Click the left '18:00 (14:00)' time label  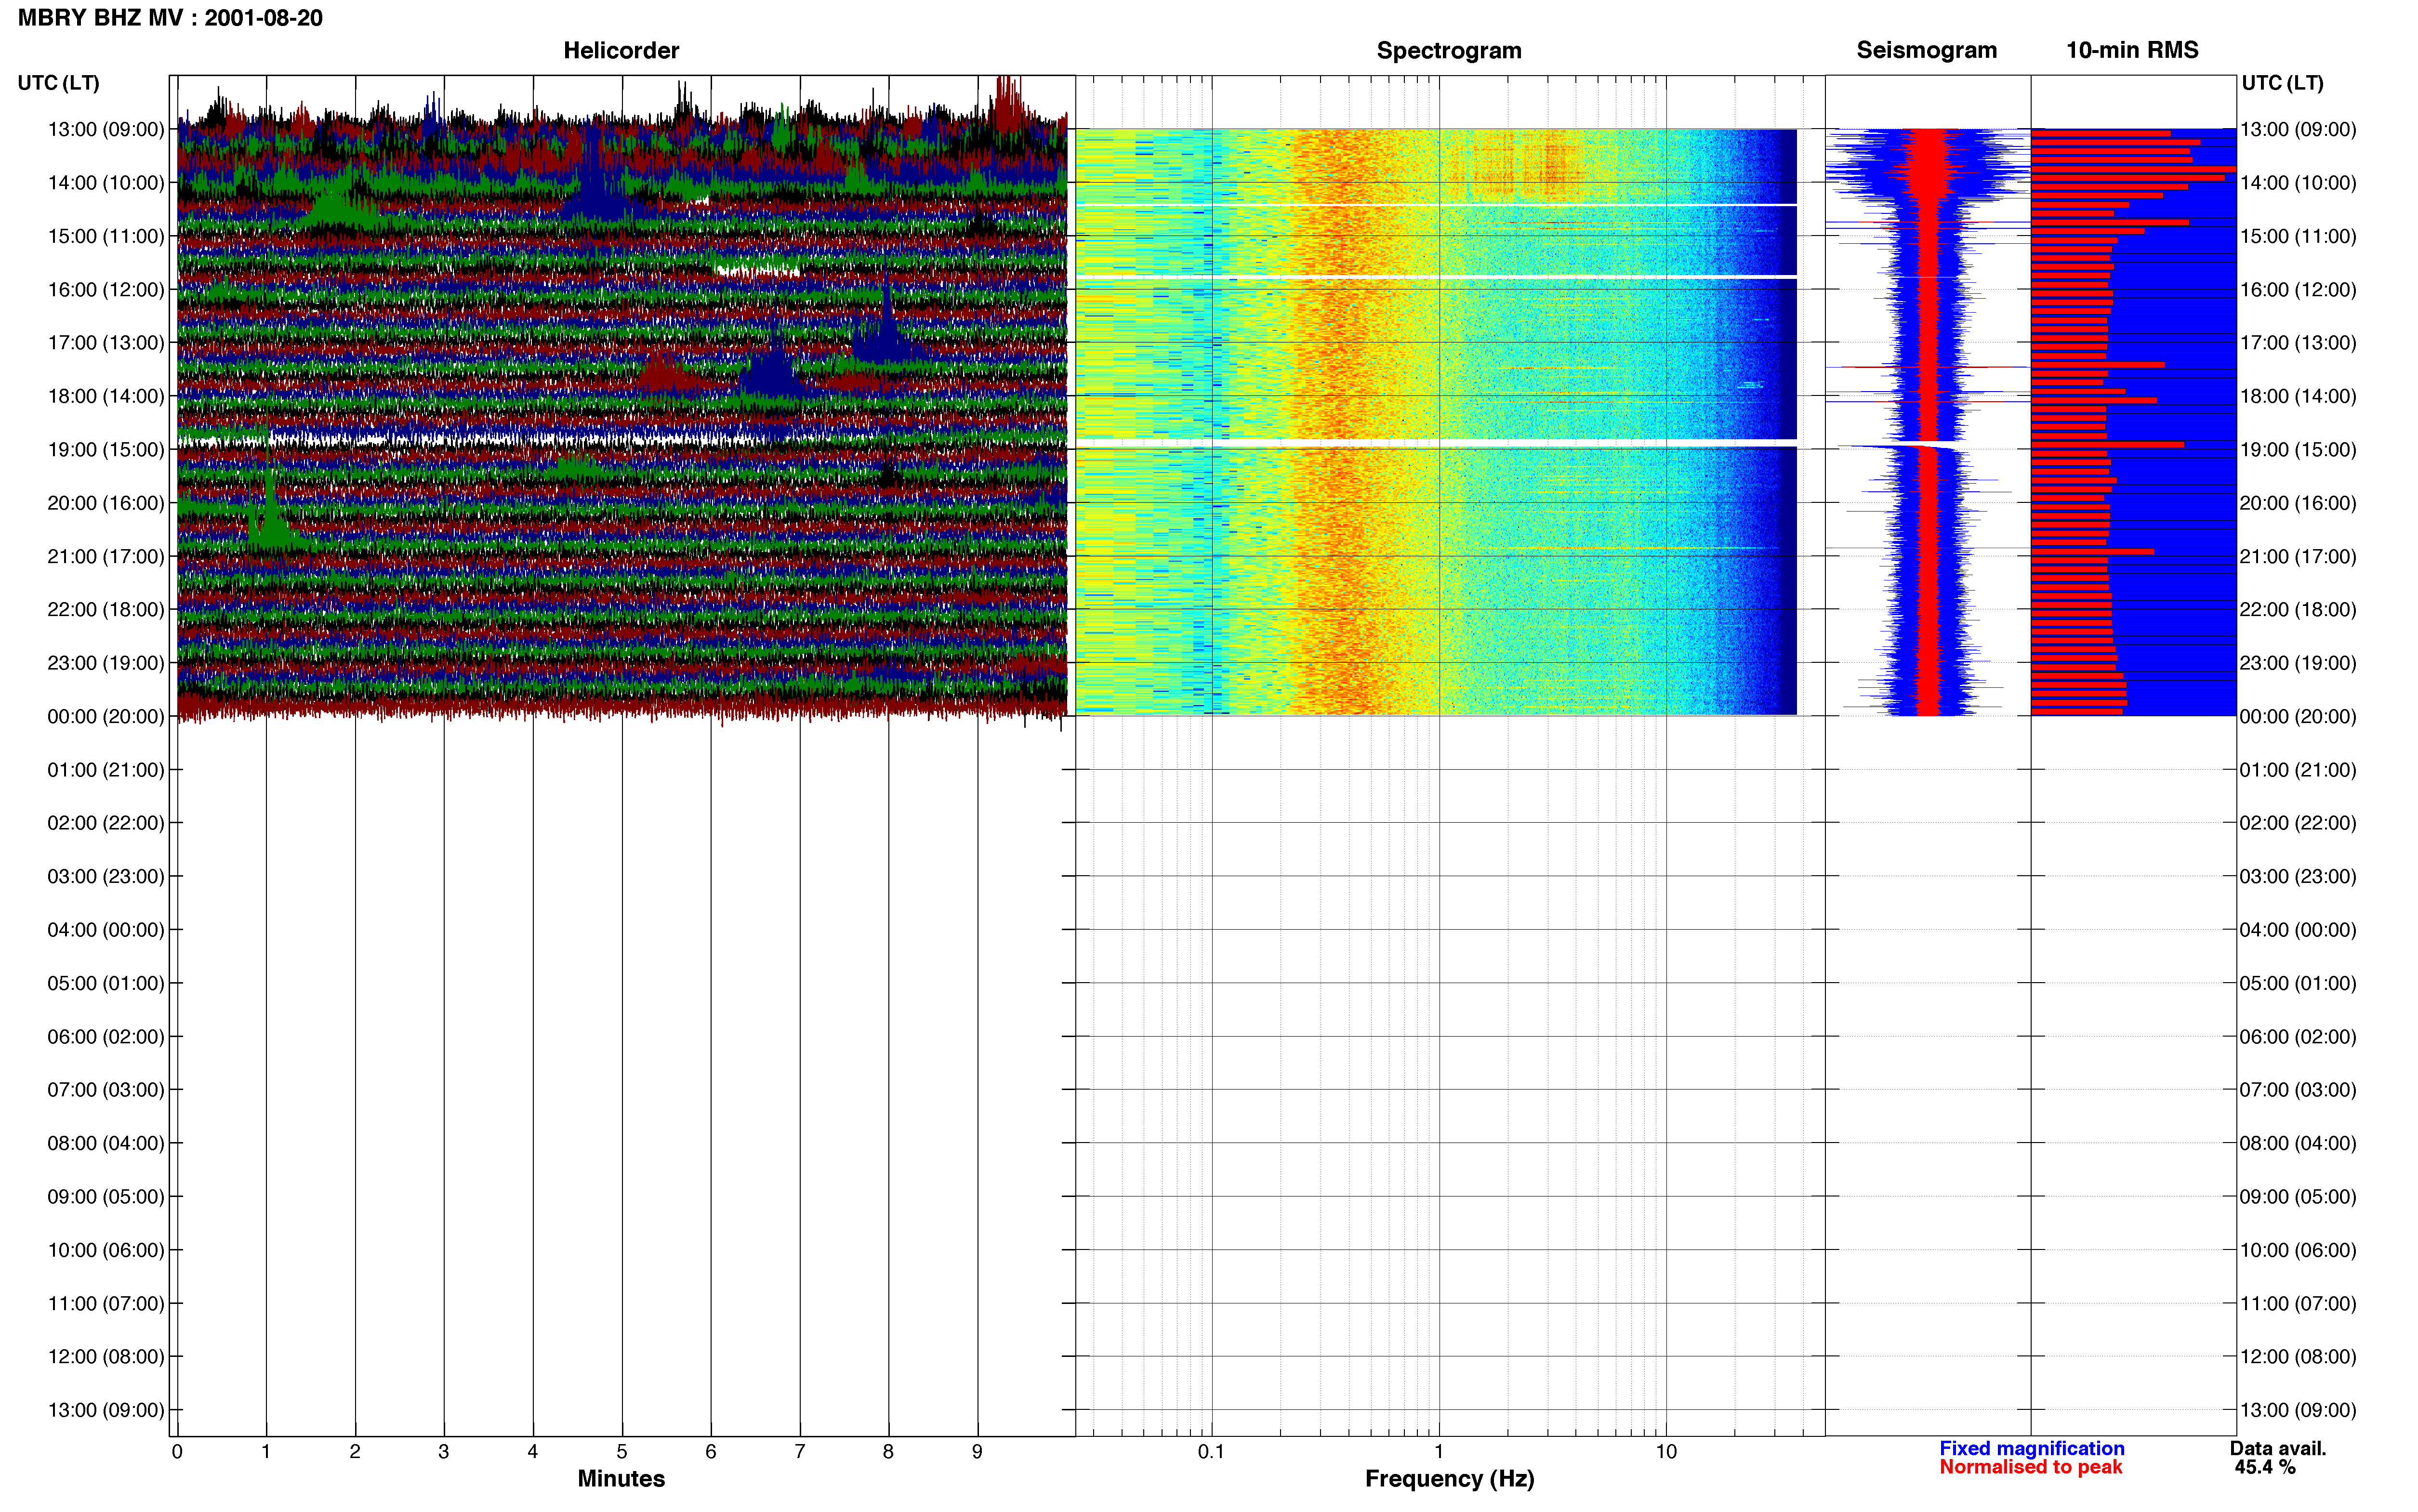click(106, 396)
